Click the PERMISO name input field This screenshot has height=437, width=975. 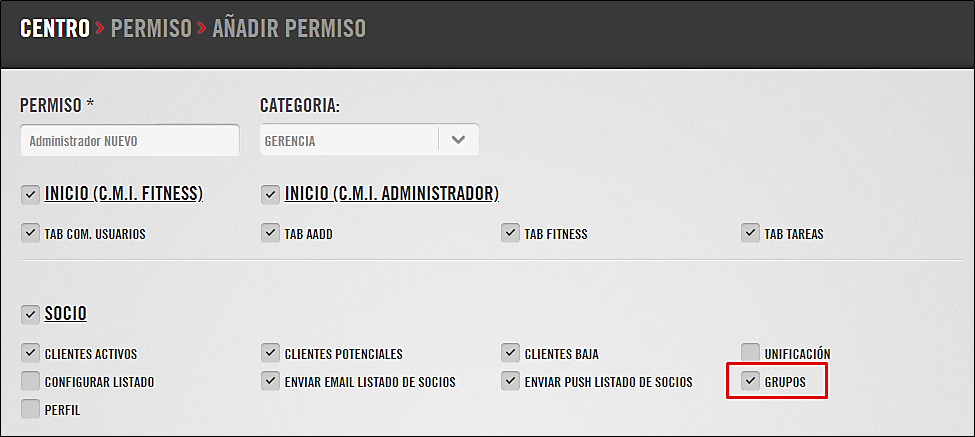coord(130,140)
